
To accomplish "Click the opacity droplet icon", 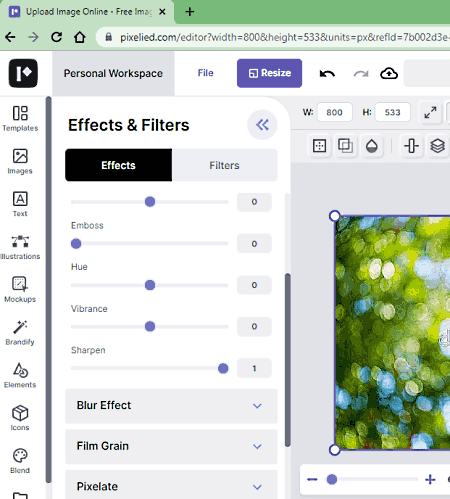I will (x=372, y=146).
